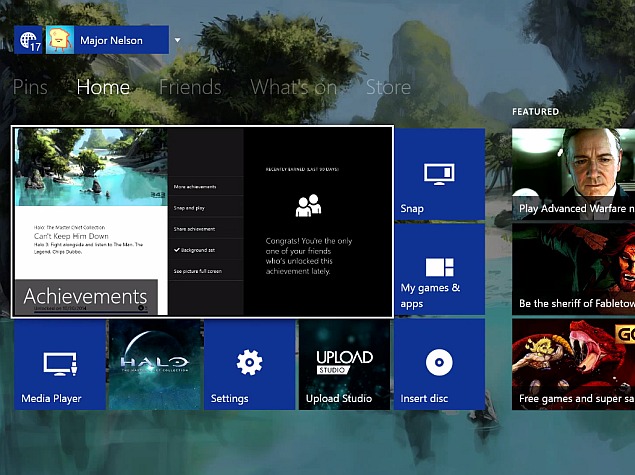
Task: Navigate to the Store tab
Action: point(388,87)
